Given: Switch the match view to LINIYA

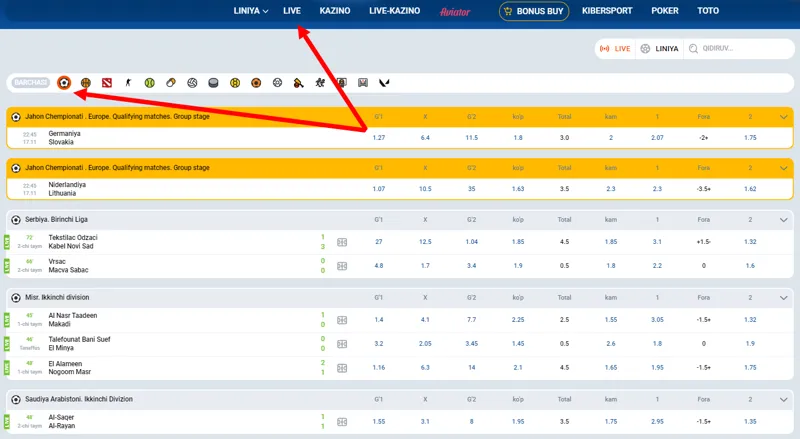Looking at the screenshot, I should (x=660, y=48).
